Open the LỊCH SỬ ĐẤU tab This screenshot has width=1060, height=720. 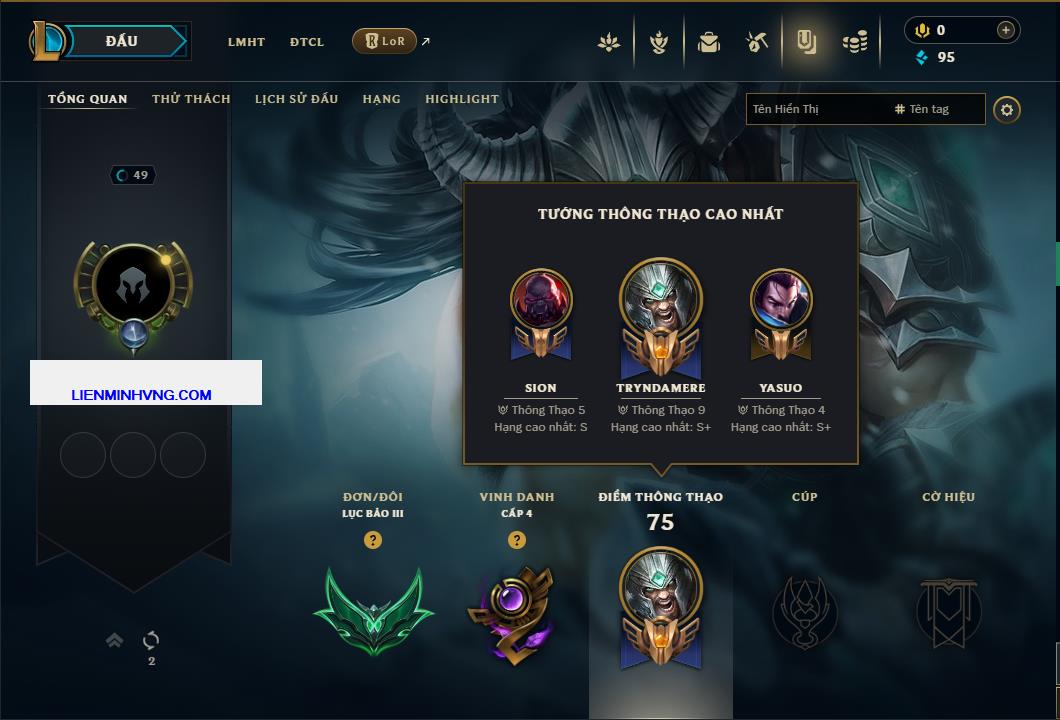tap(296, 99)
